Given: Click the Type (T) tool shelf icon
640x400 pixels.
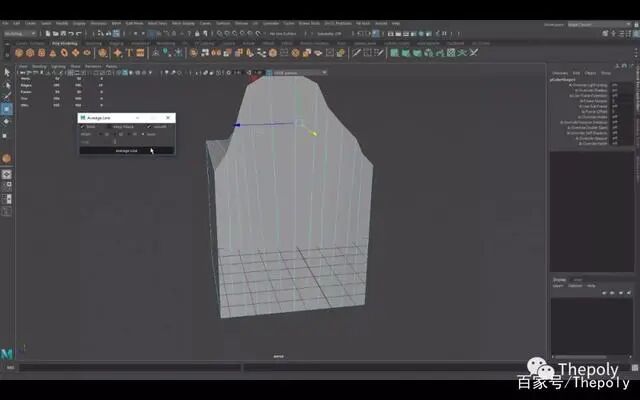Looking at the screenshot, I should (129, 53).
